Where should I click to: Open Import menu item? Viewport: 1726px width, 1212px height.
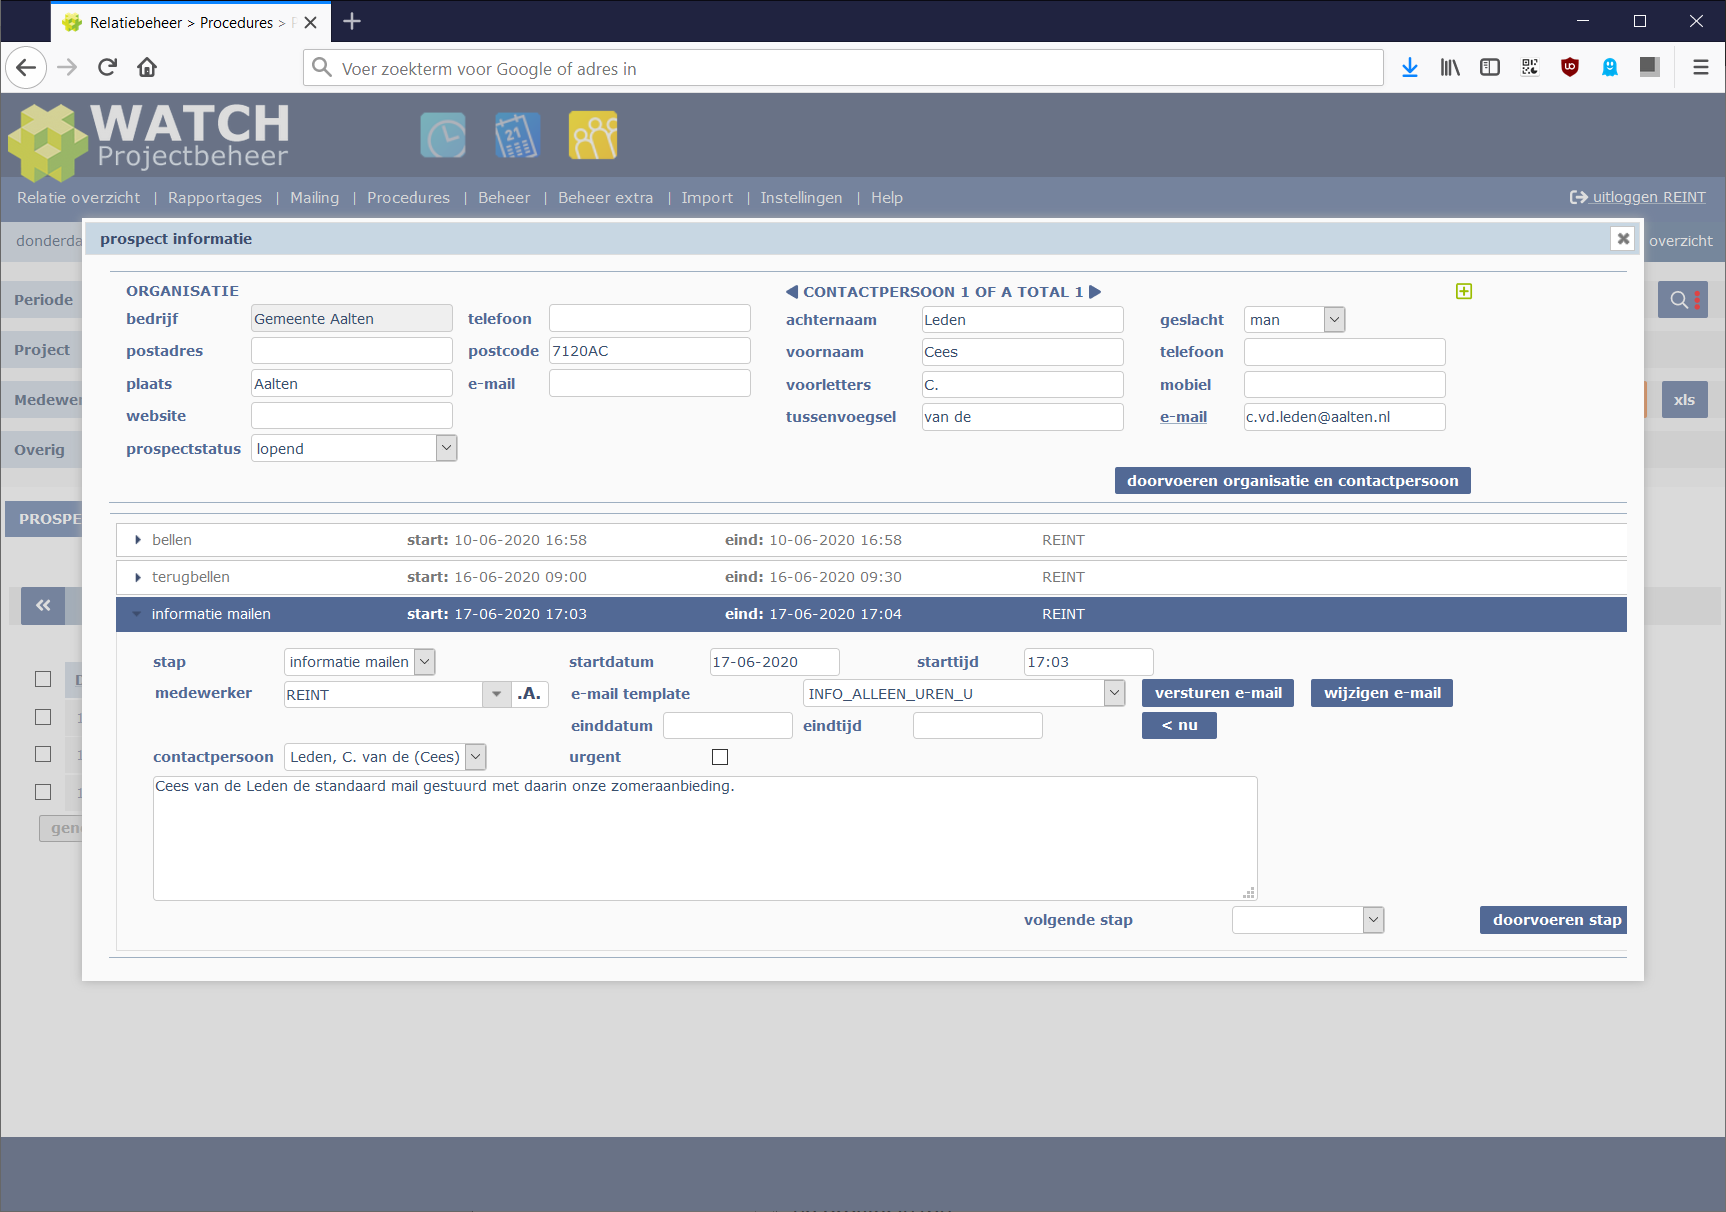pos(707,198)
